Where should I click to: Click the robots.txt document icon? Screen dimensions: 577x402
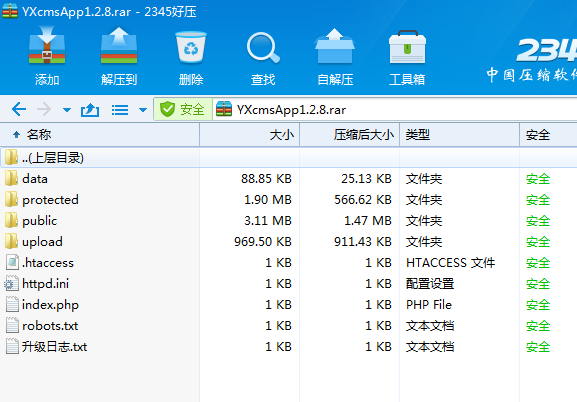[12, 325]
